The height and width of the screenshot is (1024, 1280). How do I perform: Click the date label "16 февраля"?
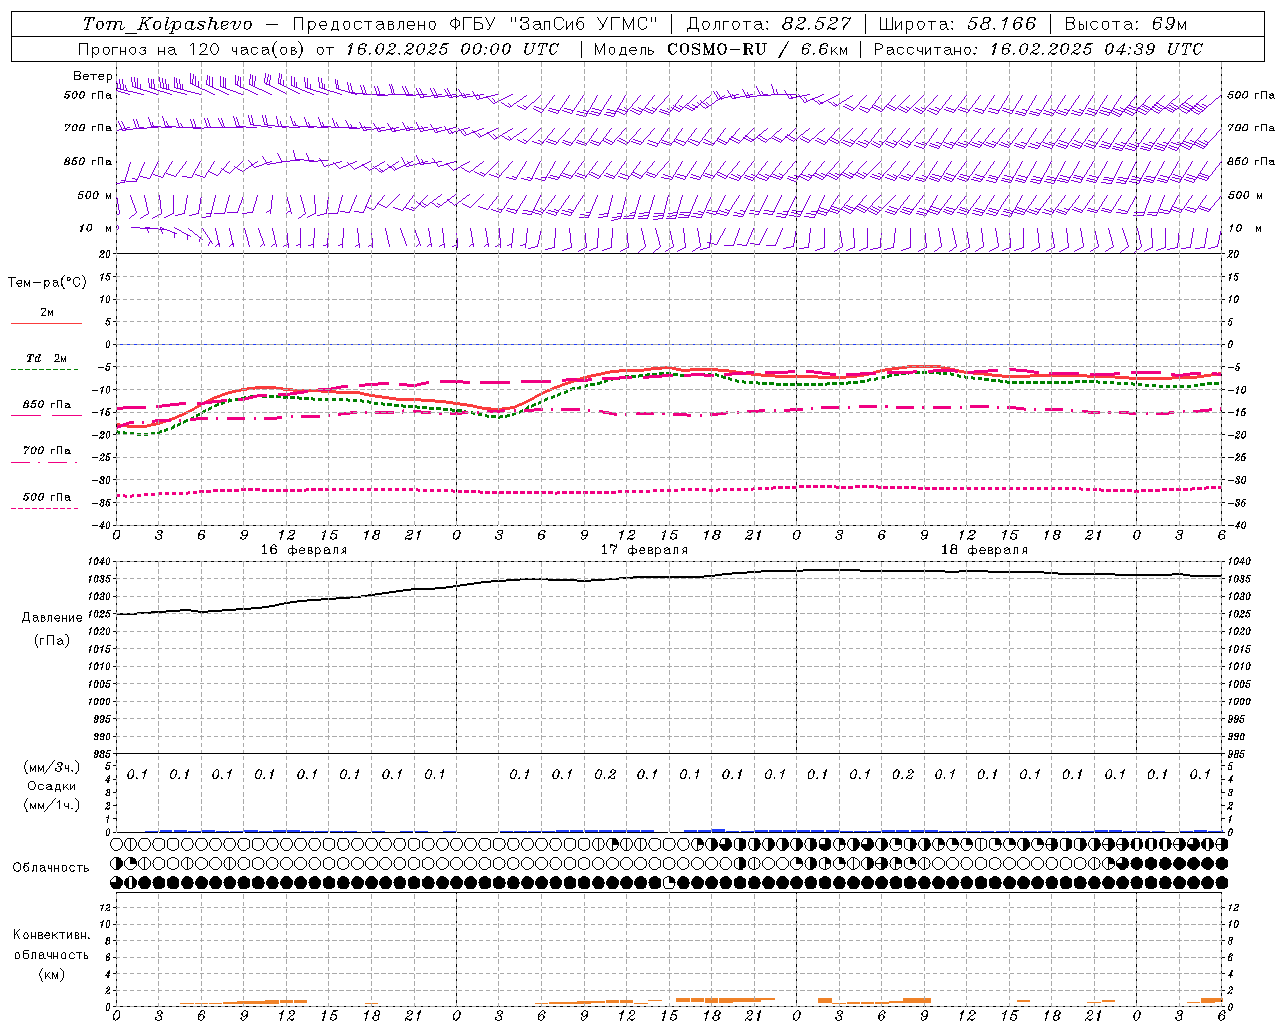(x=304, y=550)
